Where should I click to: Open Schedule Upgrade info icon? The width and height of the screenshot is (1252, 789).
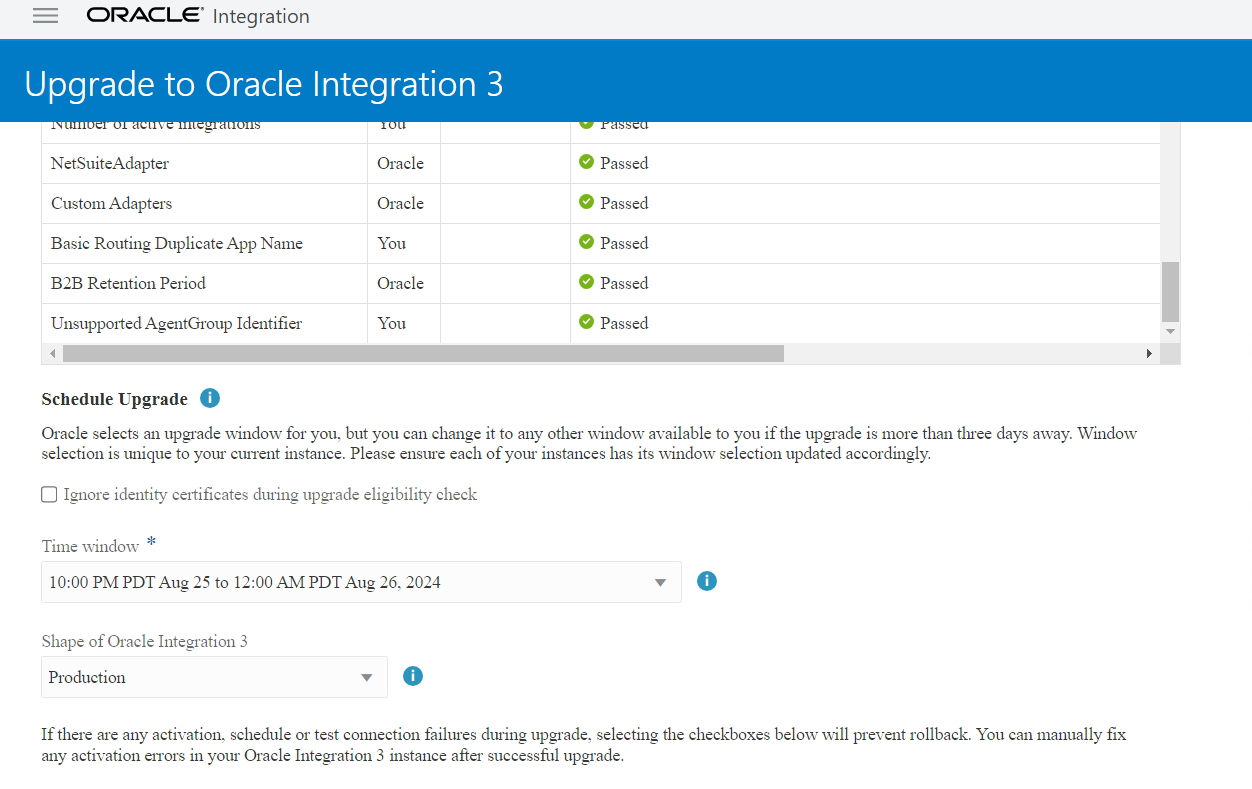(210, 398)
